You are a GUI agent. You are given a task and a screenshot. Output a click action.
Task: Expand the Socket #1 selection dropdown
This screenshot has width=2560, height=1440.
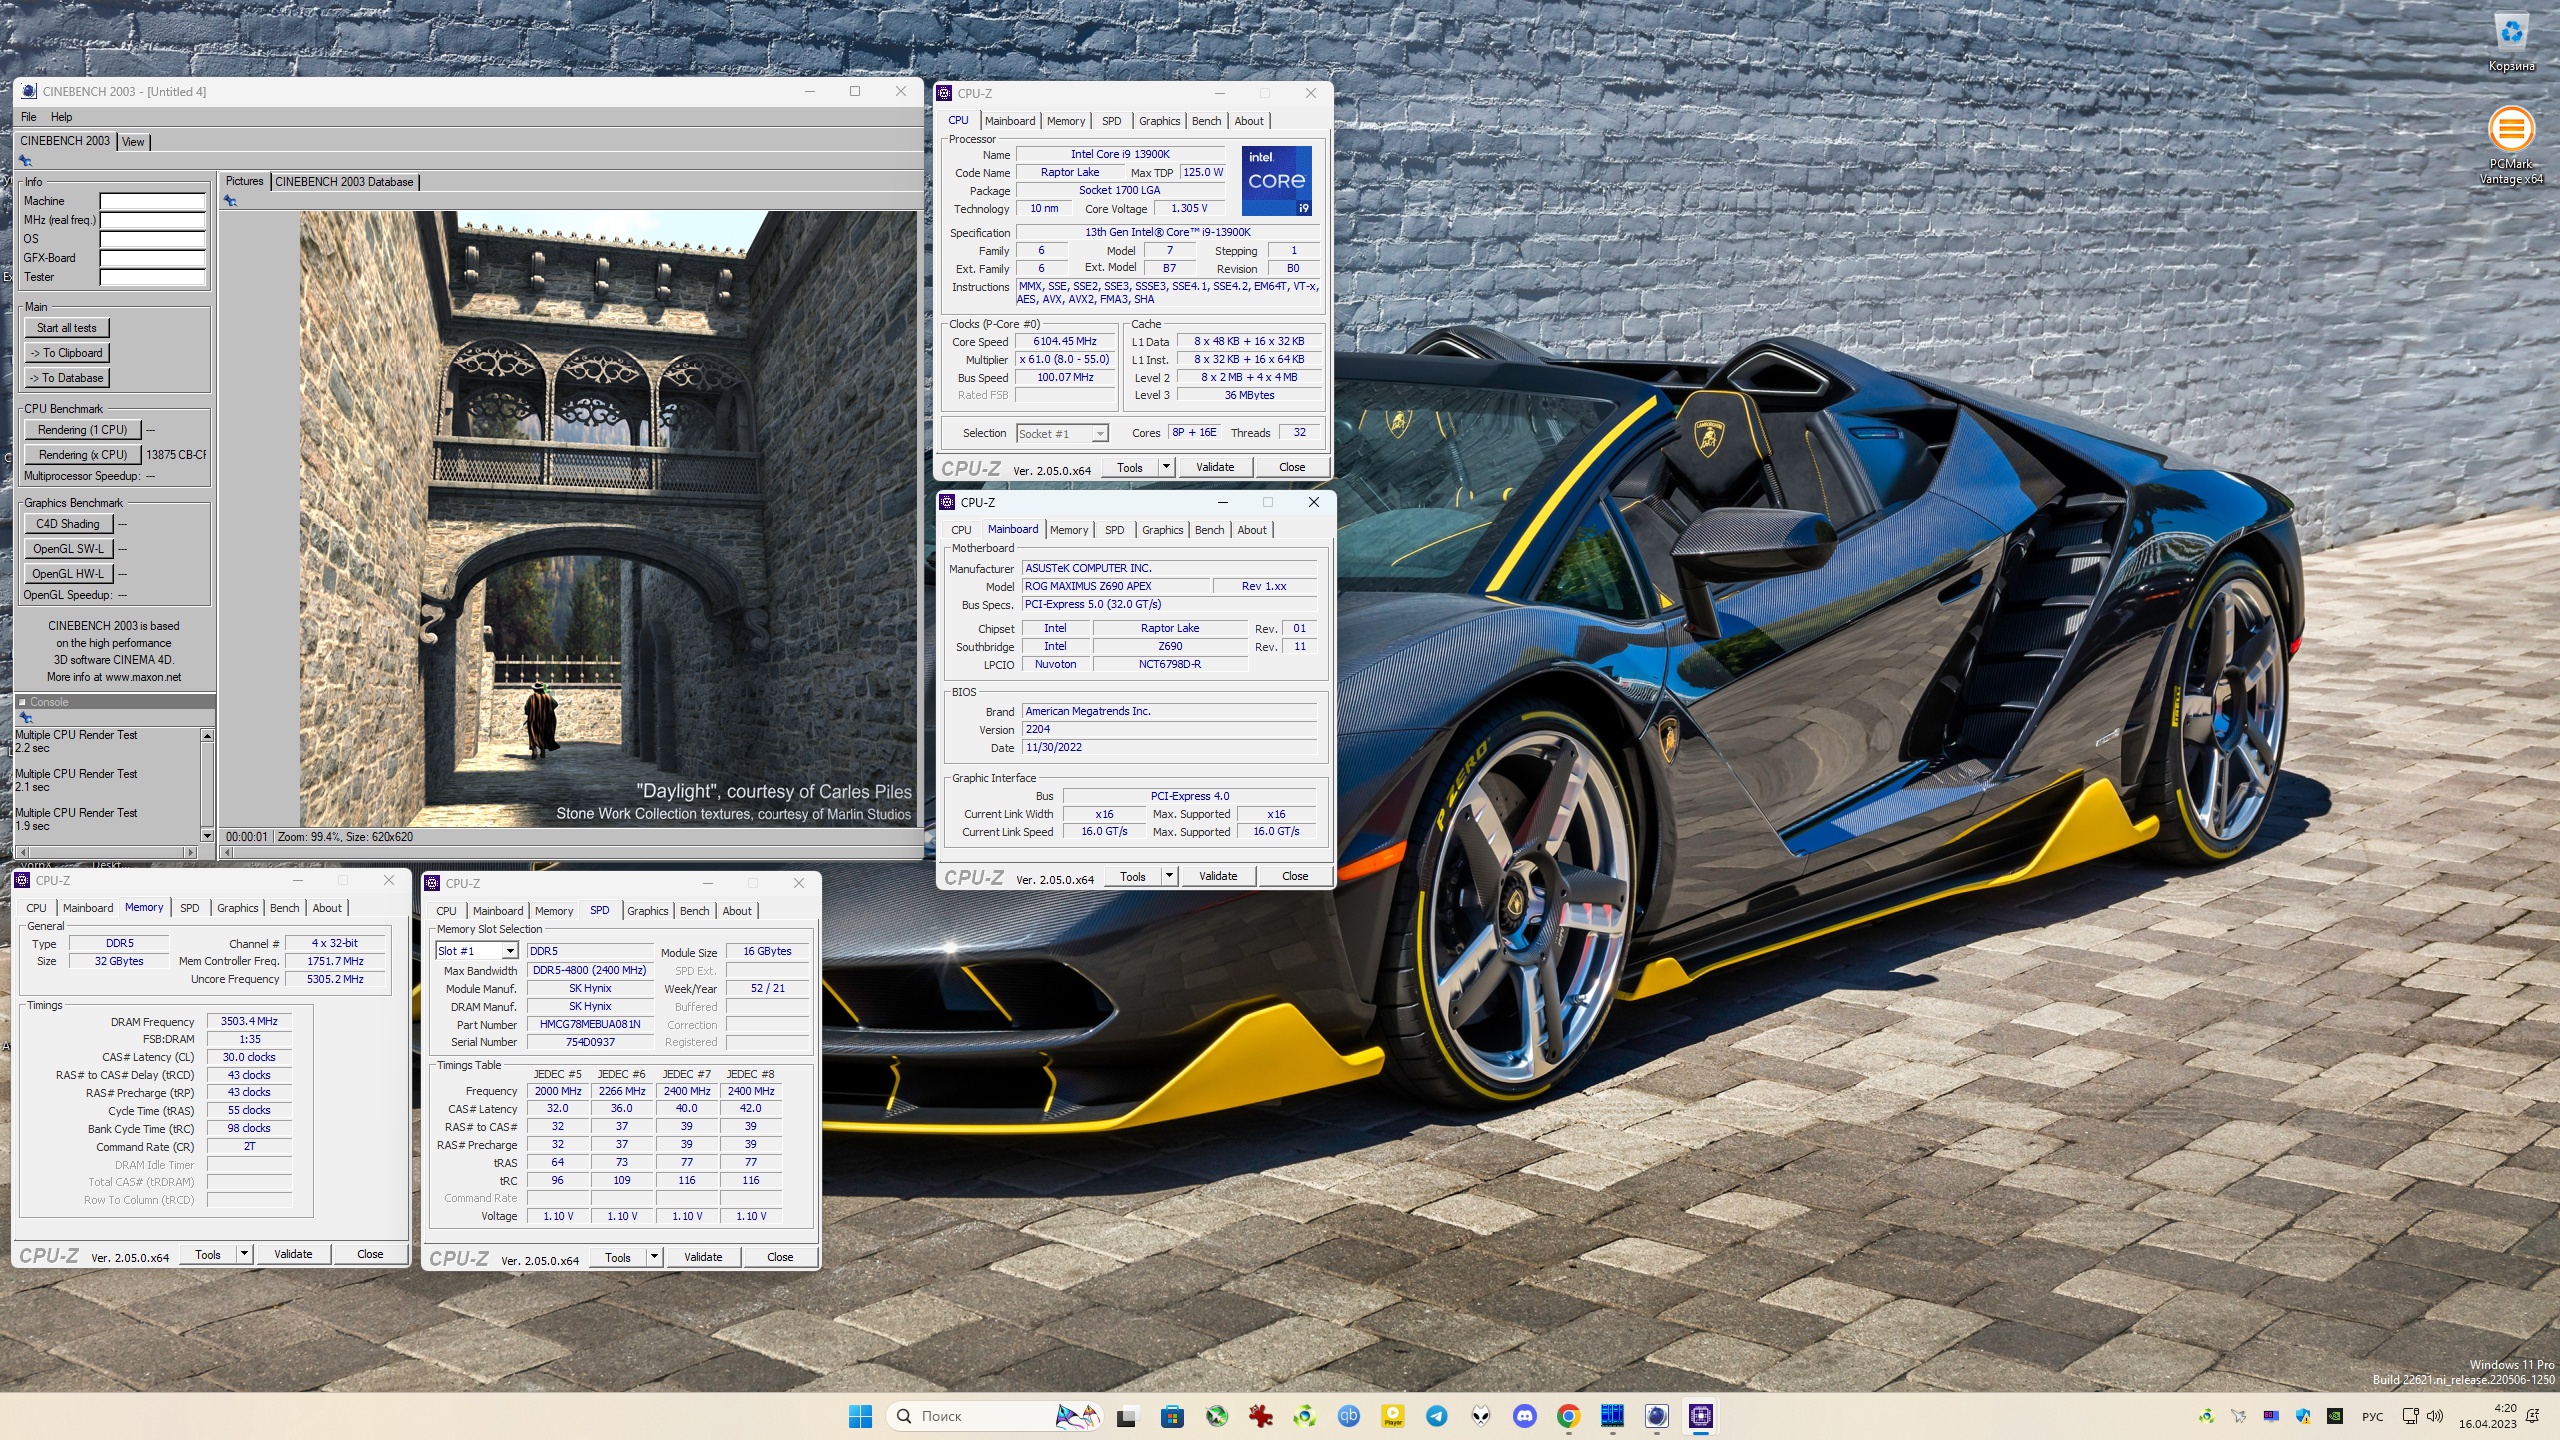click(1099, 434)
